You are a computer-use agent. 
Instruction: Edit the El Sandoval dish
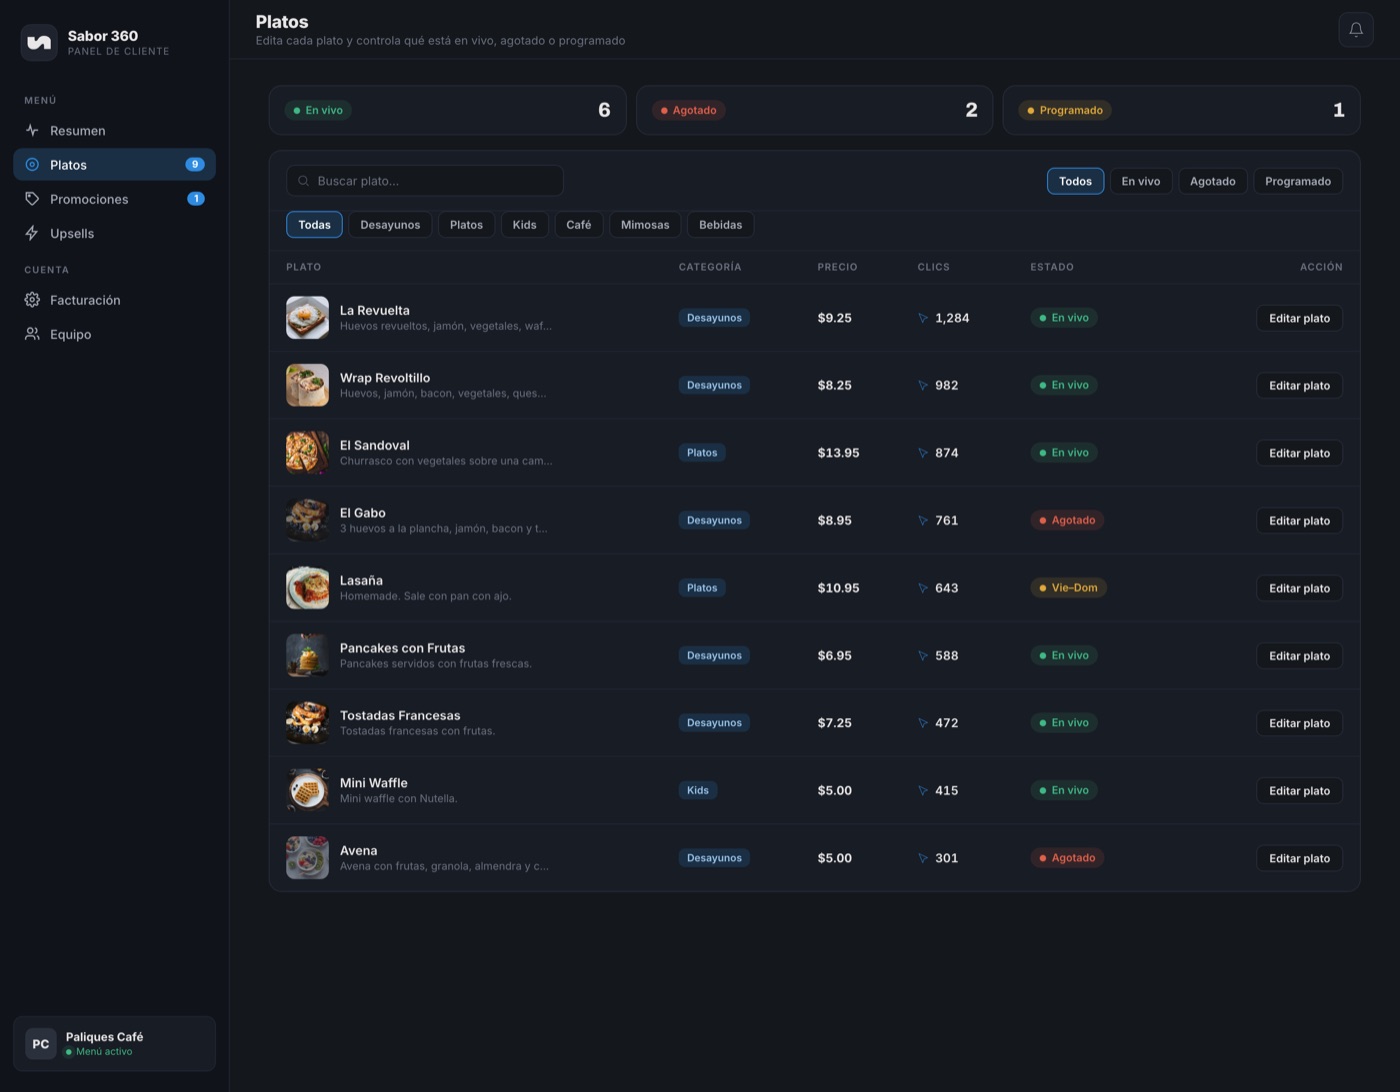pyautogui.click(x=1299, y=453)
